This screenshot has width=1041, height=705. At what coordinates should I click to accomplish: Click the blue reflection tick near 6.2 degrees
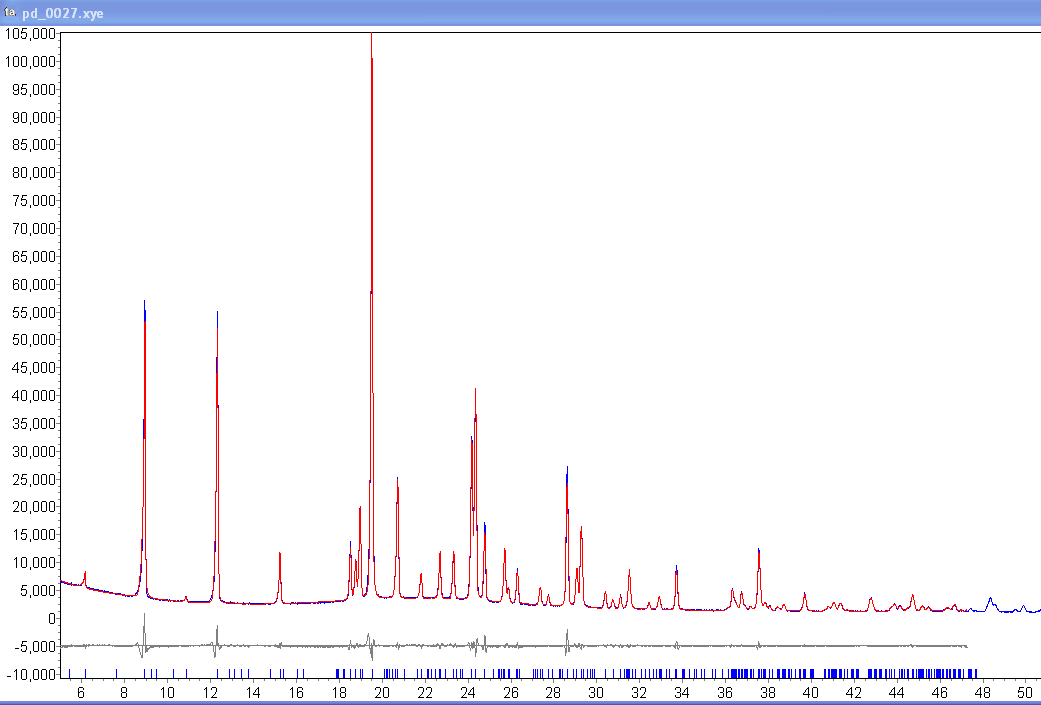click(85, 672)
